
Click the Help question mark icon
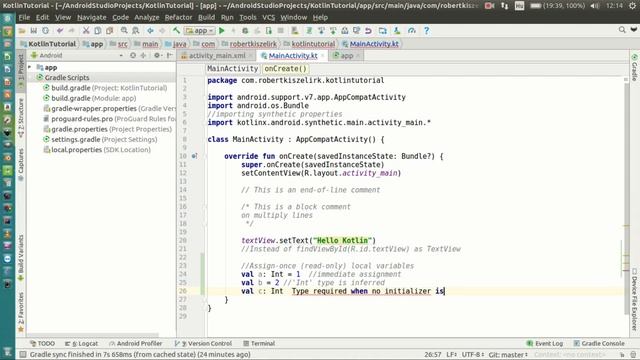point(426,31)
